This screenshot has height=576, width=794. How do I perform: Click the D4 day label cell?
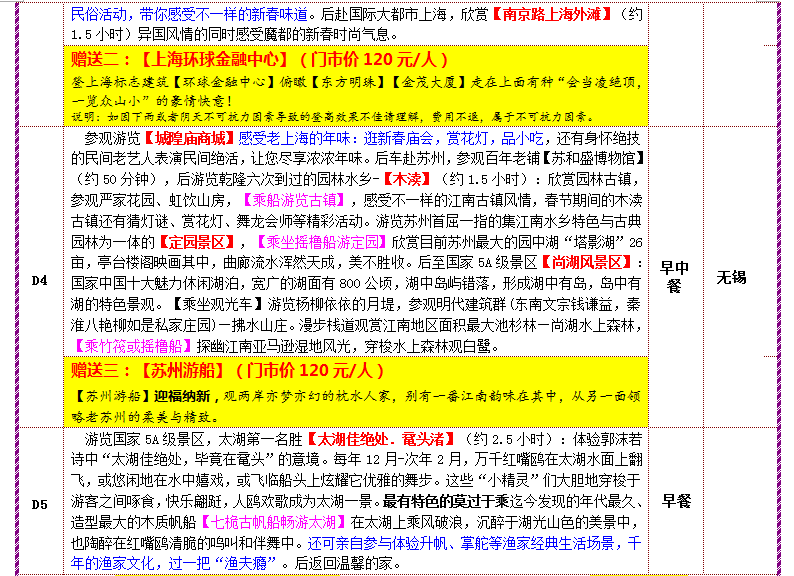[x=37, y=279]
